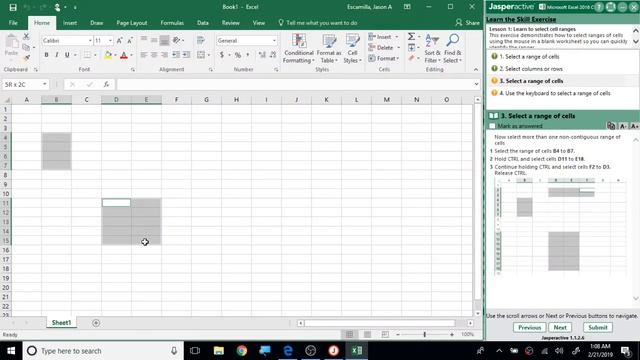Open Conditional Formatting menu
The width and height of the screenshot is (640, 360).
click(299, 49)
